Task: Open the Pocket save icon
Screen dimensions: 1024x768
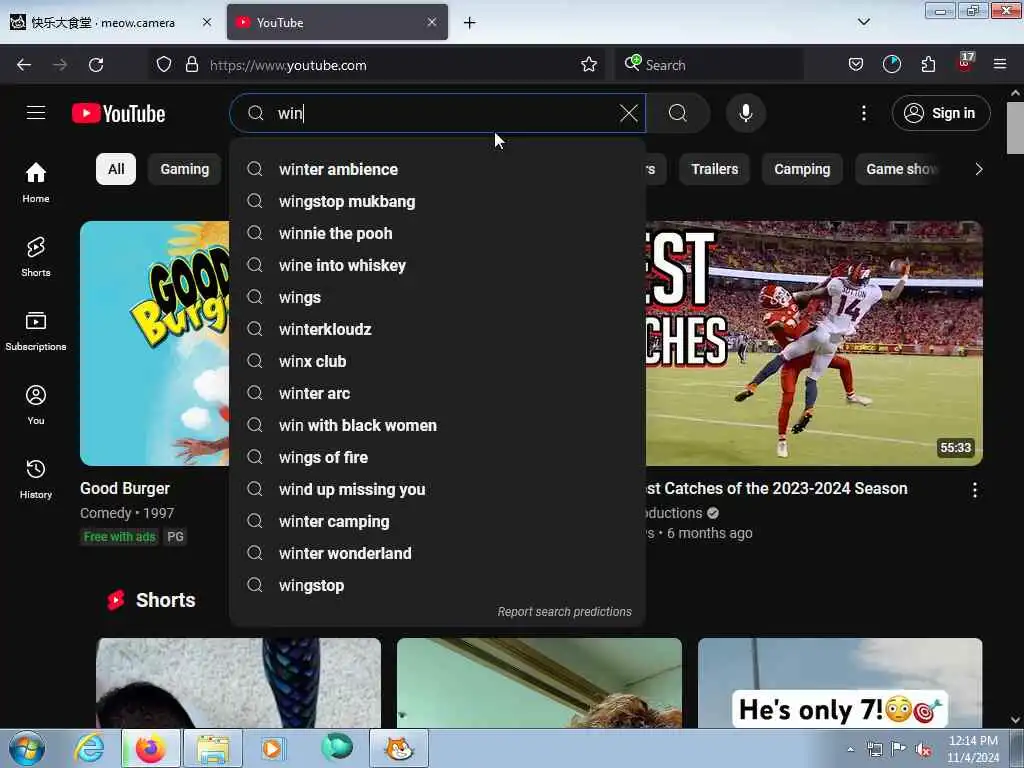Action: pos(856,65)
